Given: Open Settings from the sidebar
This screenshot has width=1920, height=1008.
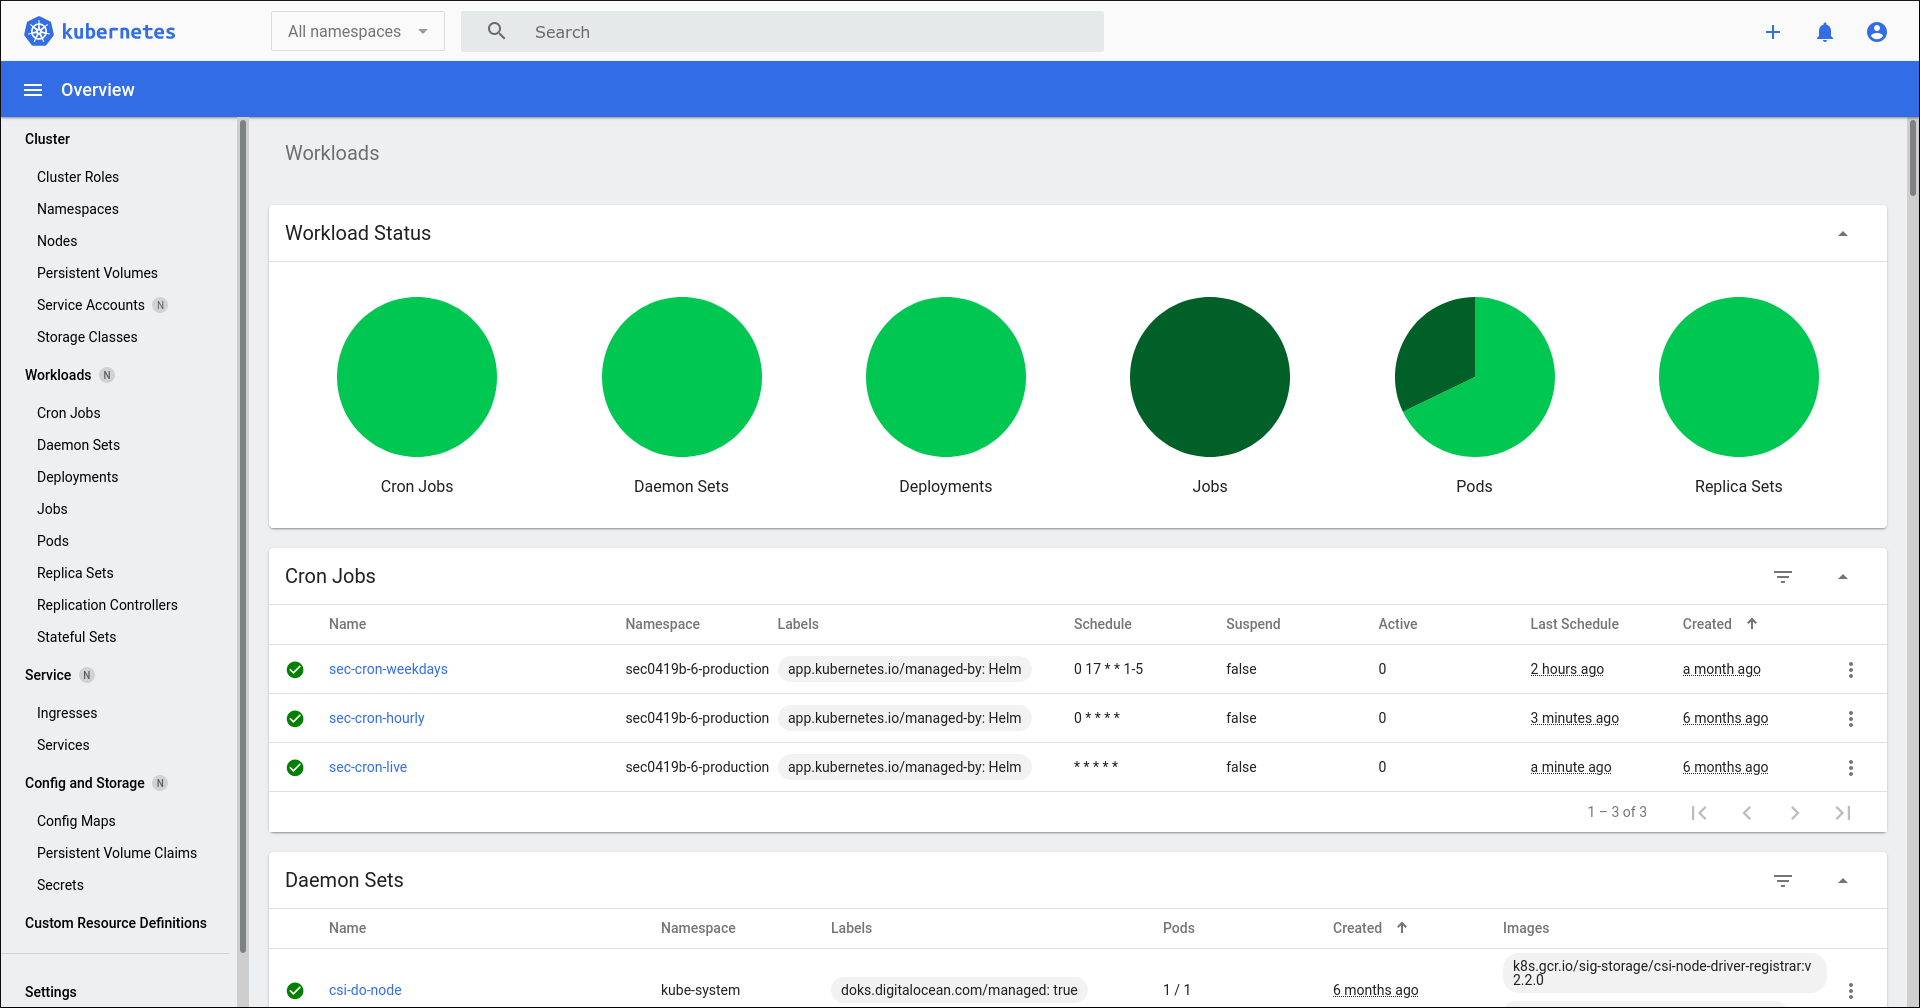Looking at the screenshot, I should (x=51, y=992).
